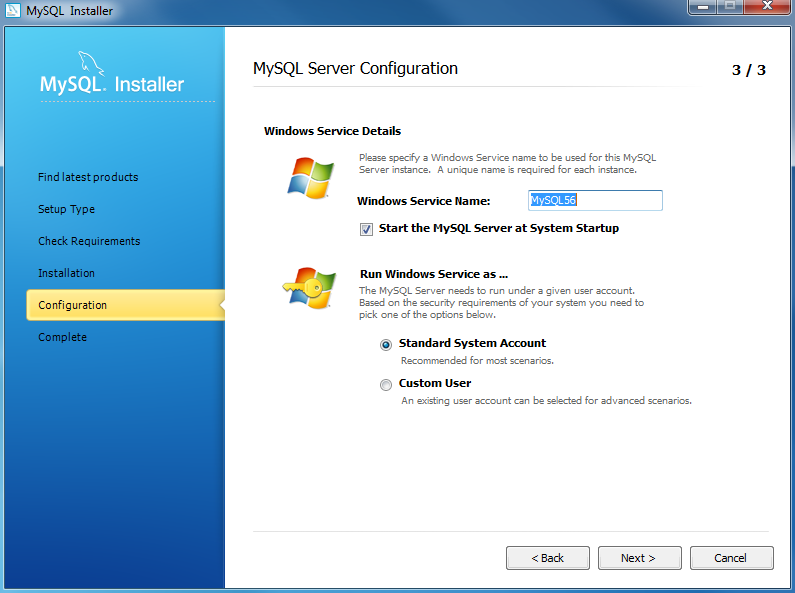Open the Complete step in sidebar
Image resolution: width=795 pixels, height=593 pixels.
[62, 337]
